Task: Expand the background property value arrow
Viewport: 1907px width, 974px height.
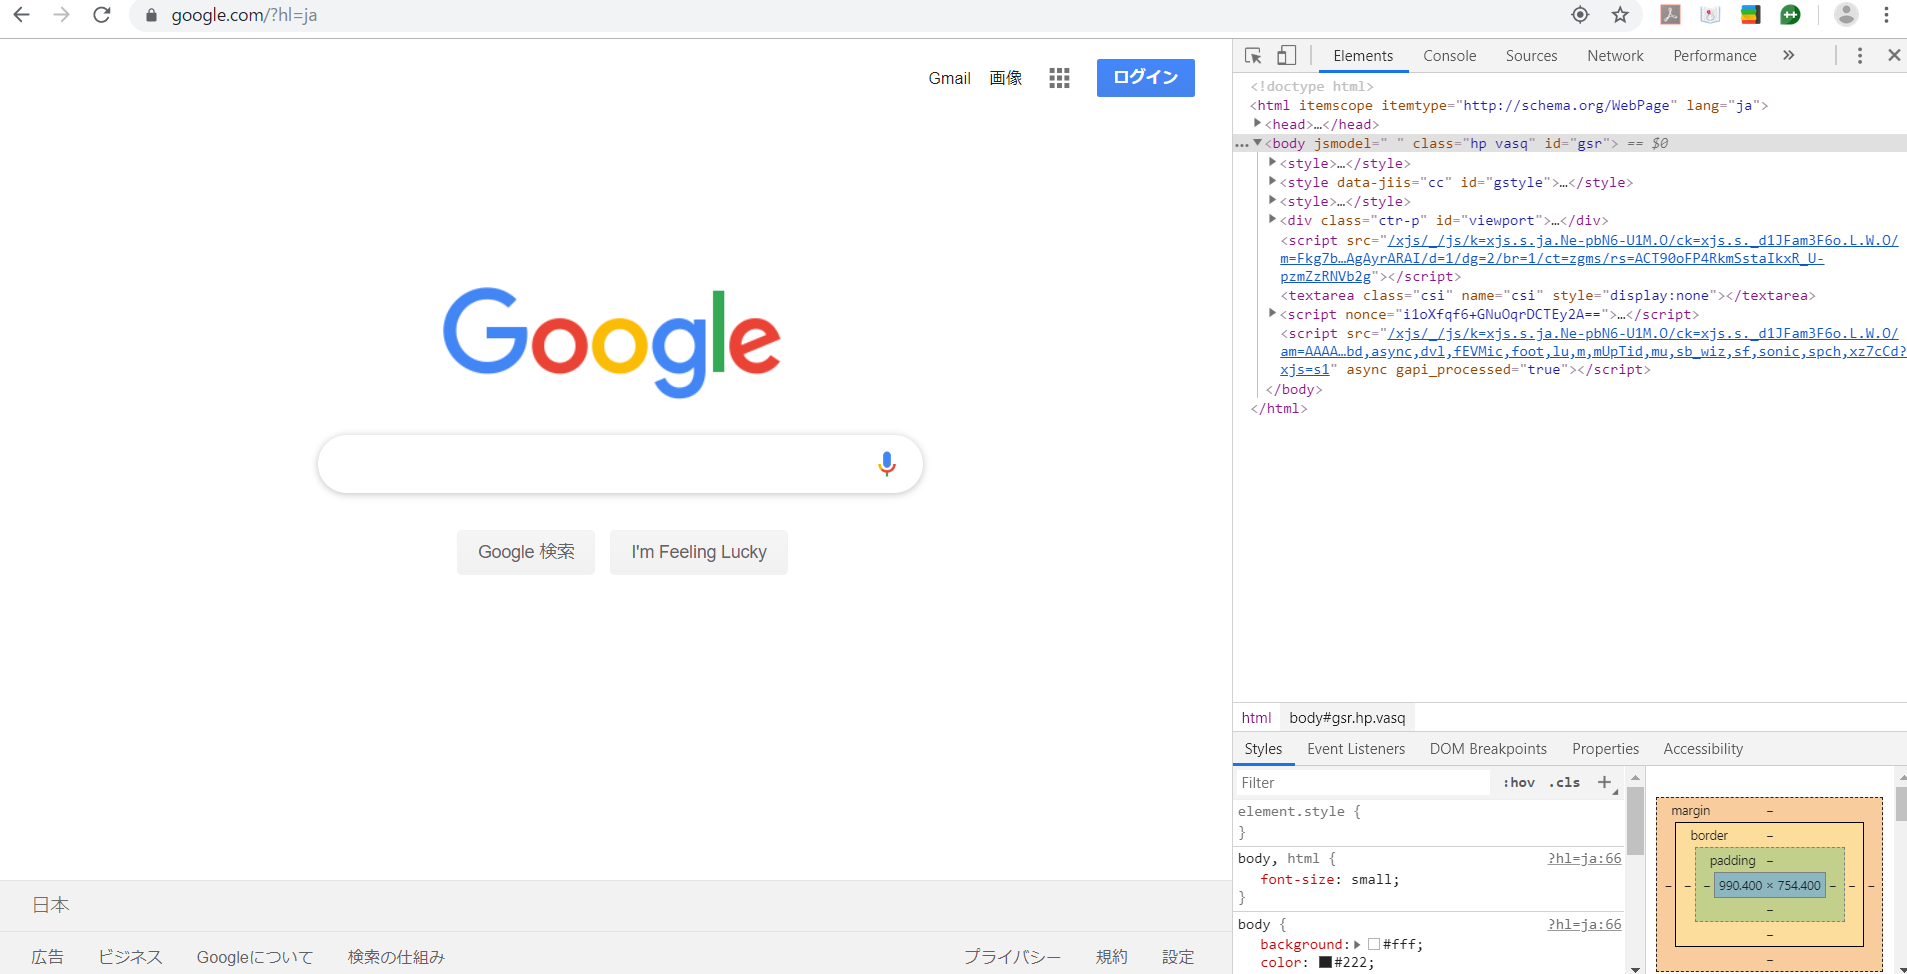Action: click(1358, 944)
